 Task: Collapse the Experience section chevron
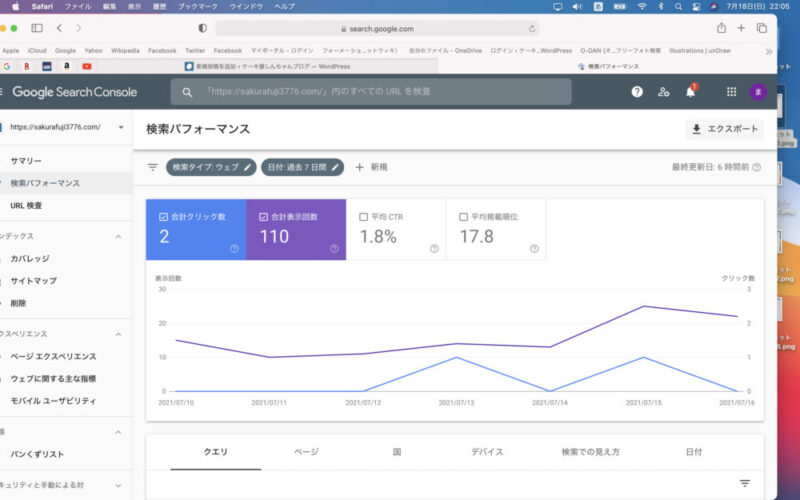pyautogui.click(x=118, y=334)
